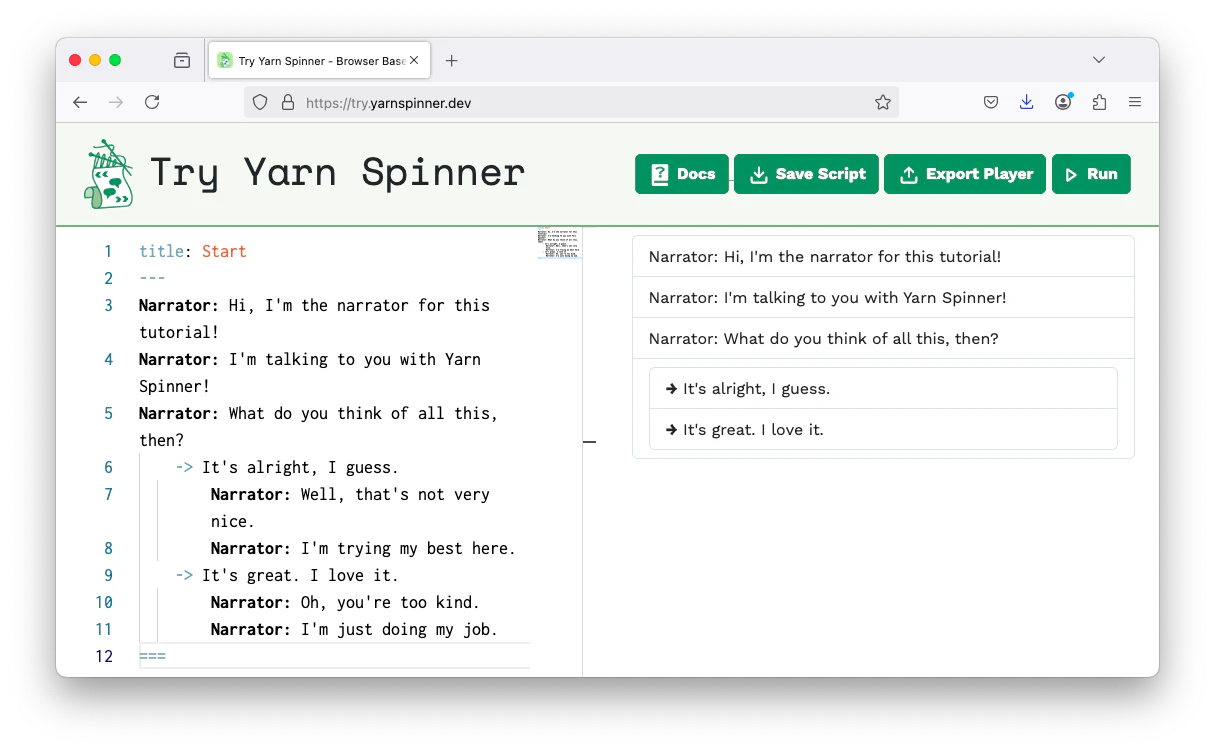Bookmark this page with star icon
Screen dimensions: 1215x751
tap(882, 102)
